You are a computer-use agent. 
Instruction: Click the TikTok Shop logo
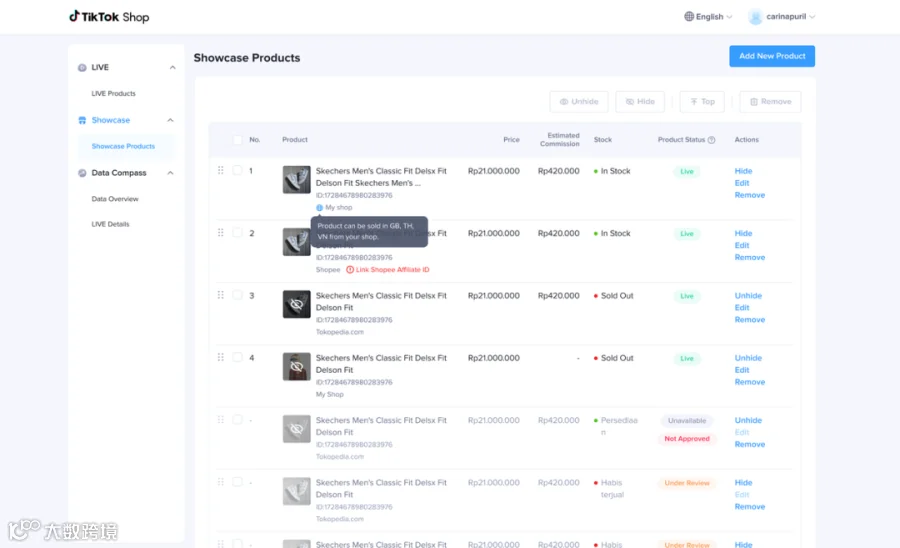(x=109, y=17)
